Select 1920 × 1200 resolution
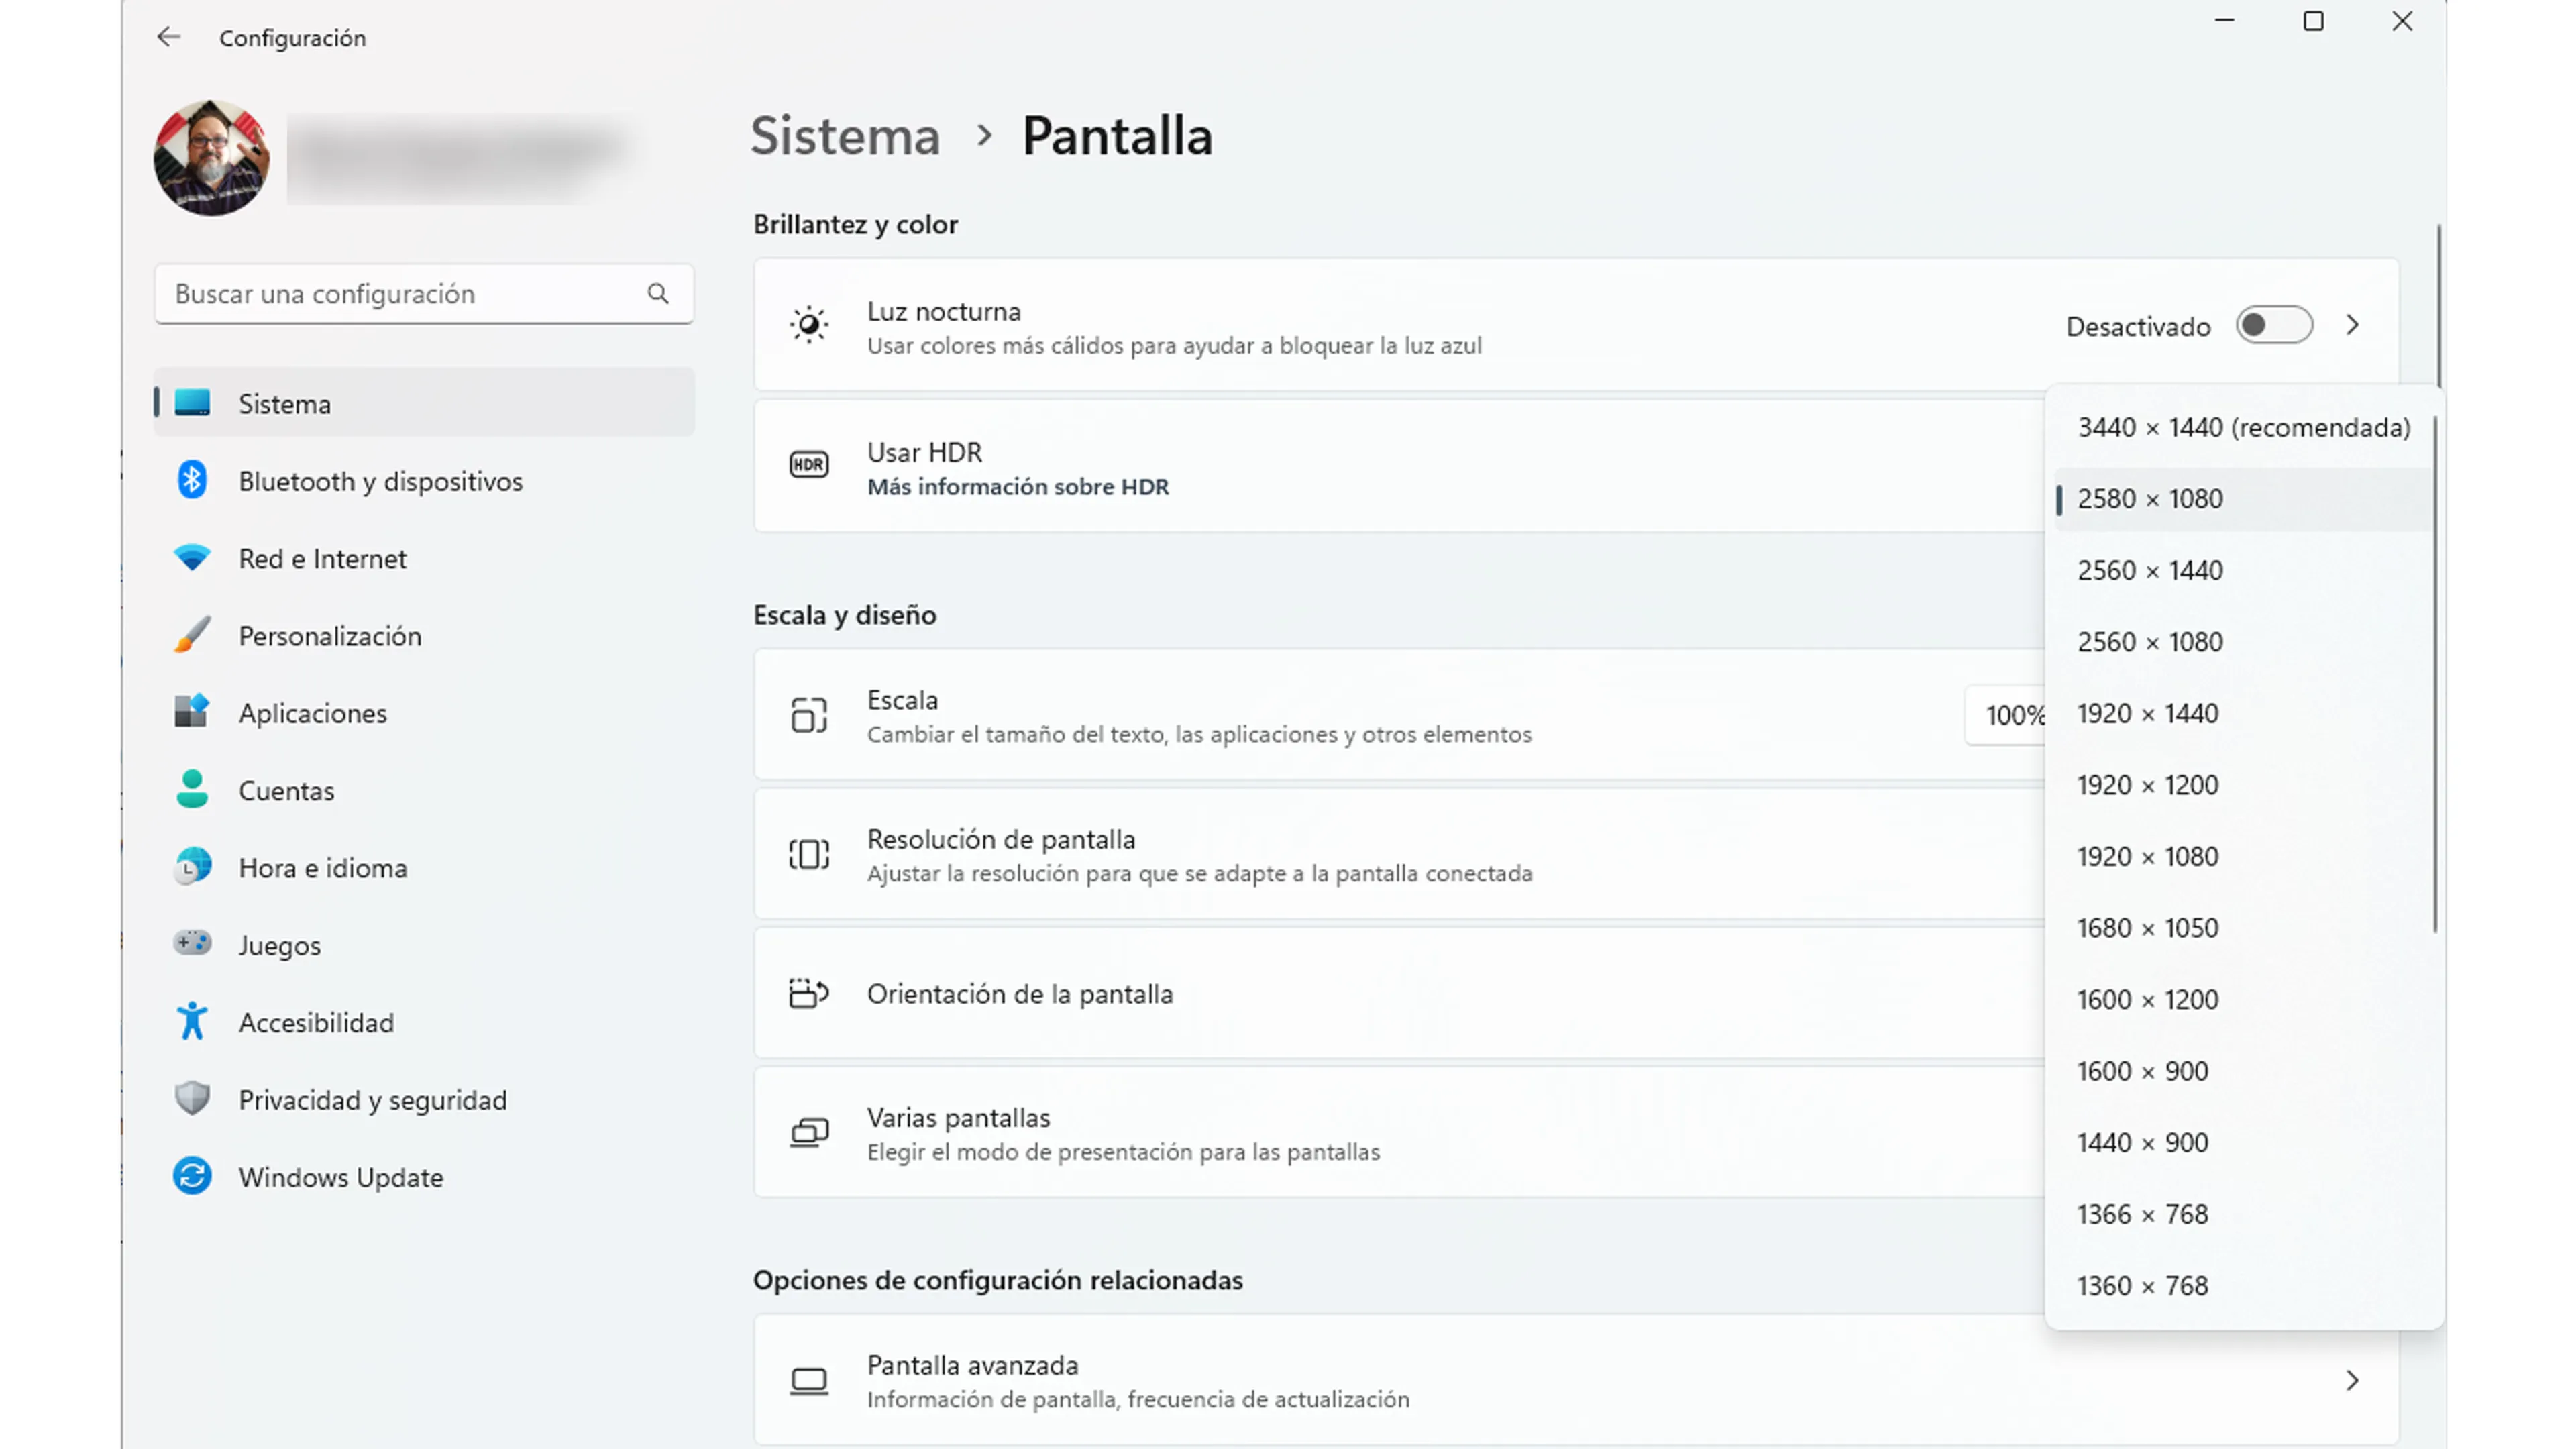2576x1449 pixels. click(2244, 785)
